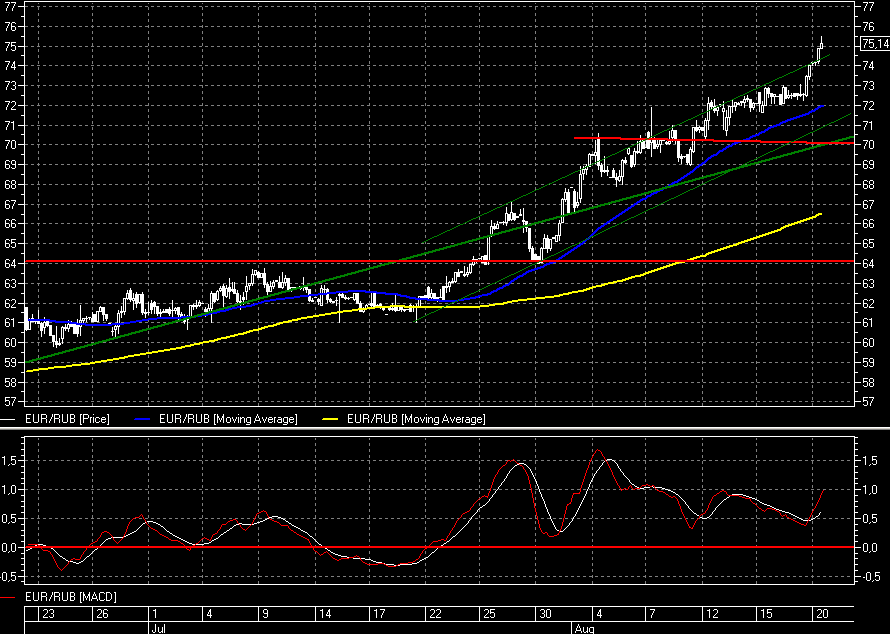Click date marker 30 on the time axis

tap(544, 613)
